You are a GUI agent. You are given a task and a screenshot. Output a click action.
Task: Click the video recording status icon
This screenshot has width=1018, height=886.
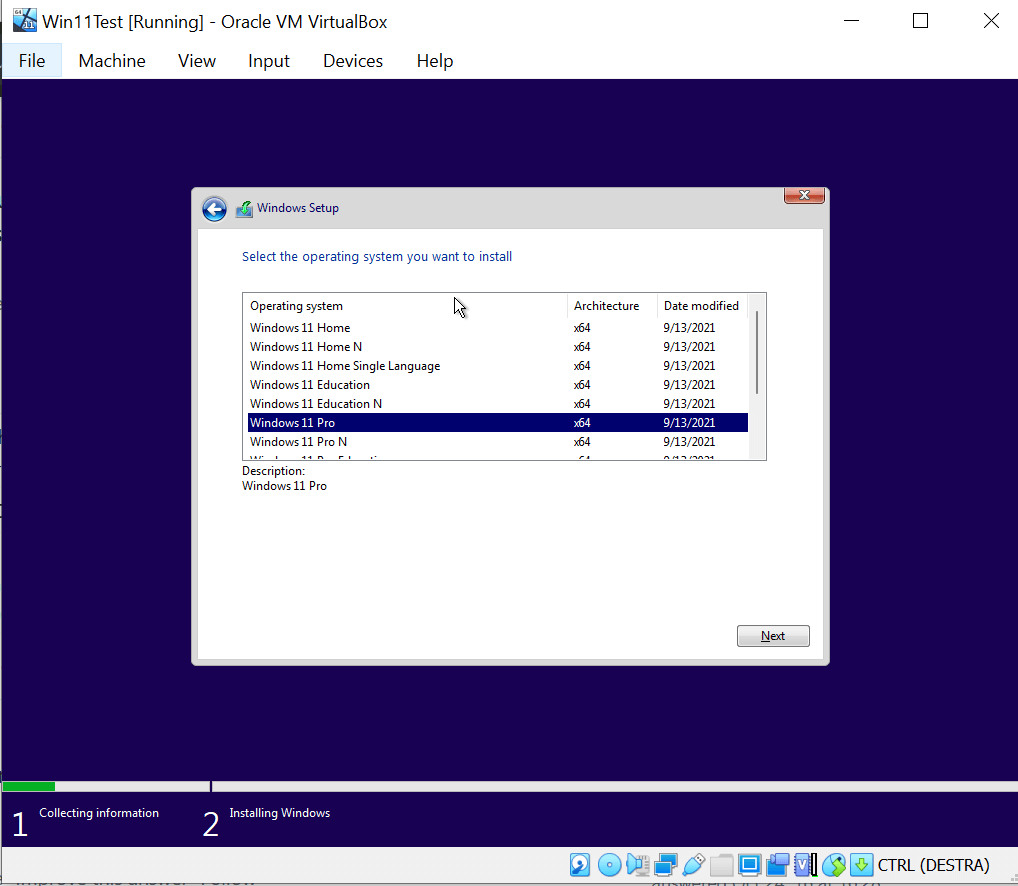click(777, 865)
